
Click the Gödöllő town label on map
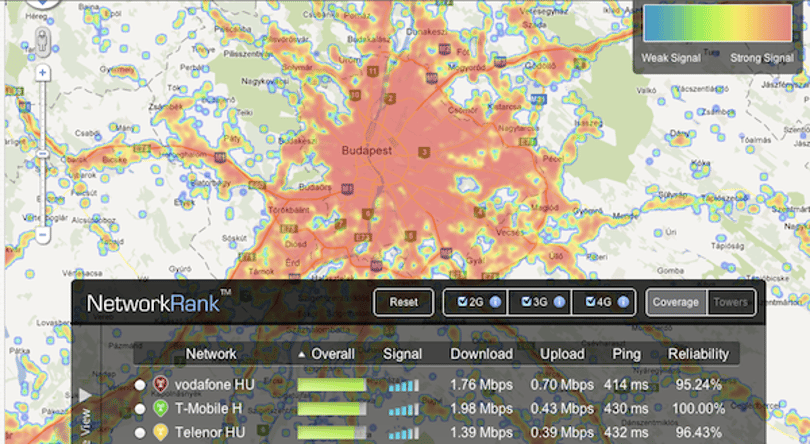tap(541, 66)
